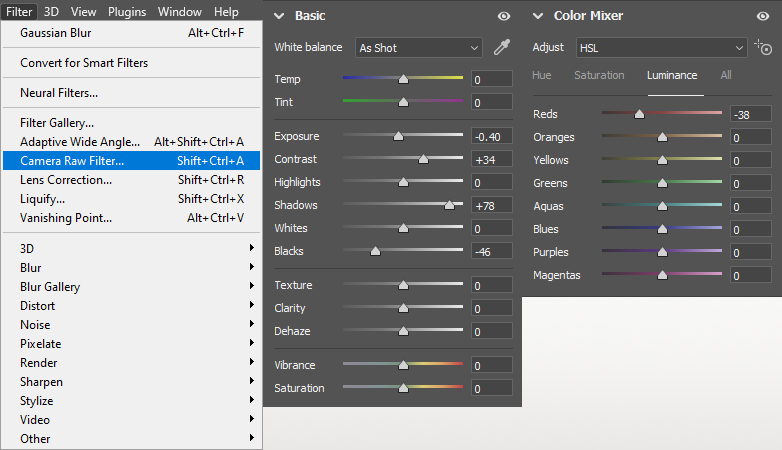This screenshot has height=450, width=782.
Task: Toggle Basic panel visibility eye icon
Action: coord(504,16)
